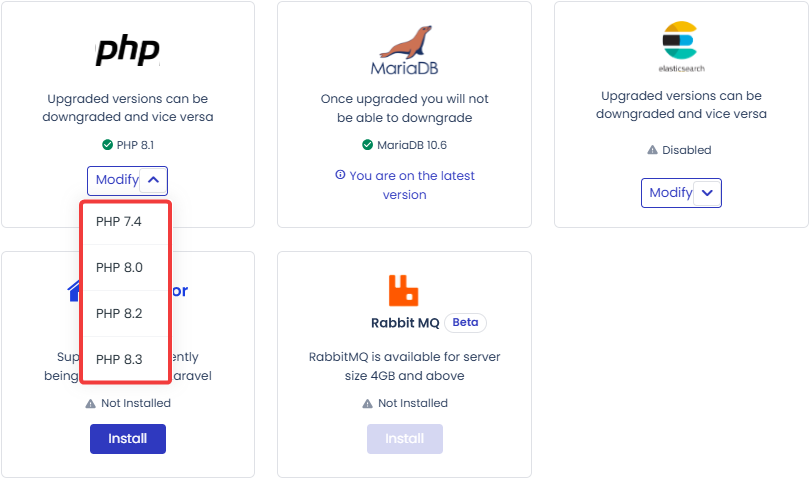Pick PHP 8.2 from the dropdown

pos(126,314)
